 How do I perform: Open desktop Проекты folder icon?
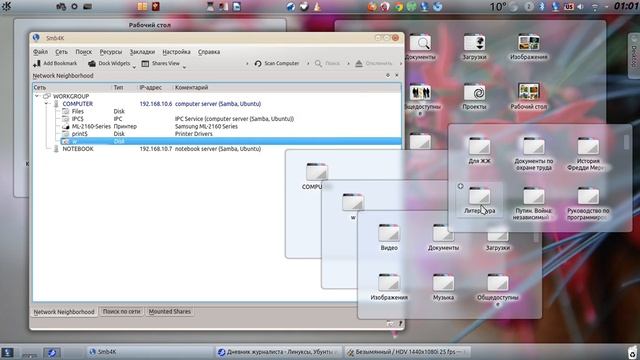pyautogui.click(x=474, y=97)
